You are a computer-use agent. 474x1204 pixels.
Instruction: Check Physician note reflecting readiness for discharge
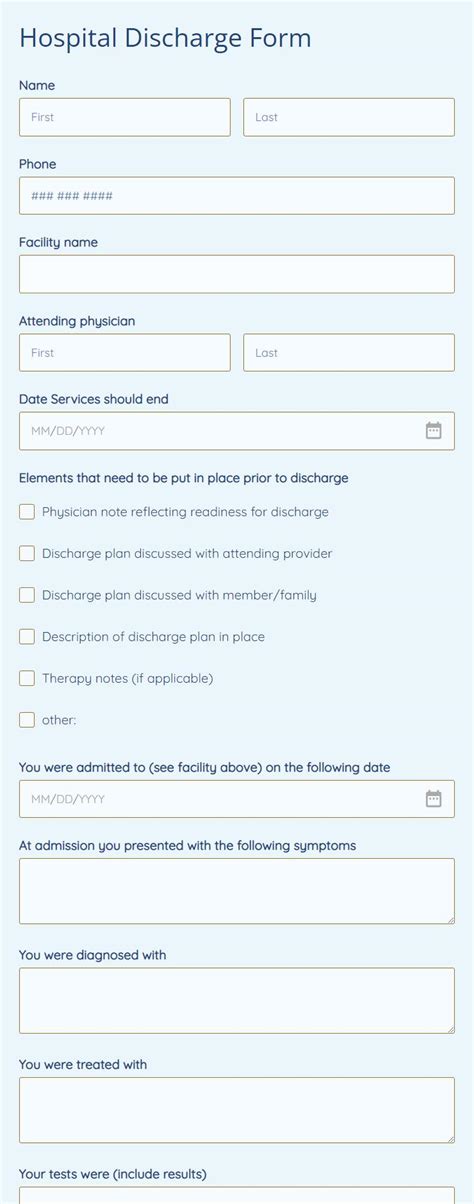click(27, 512)
